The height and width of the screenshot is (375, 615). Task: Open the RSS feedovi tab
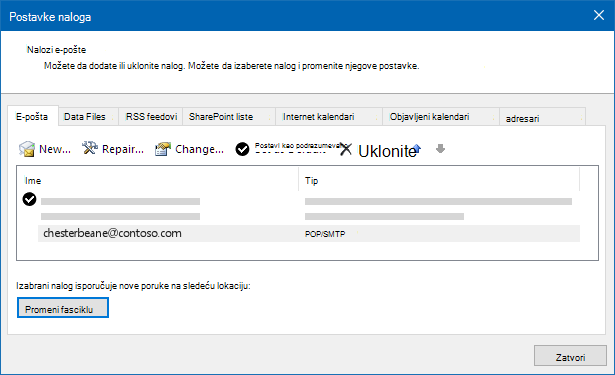click(x=151, y=117)
